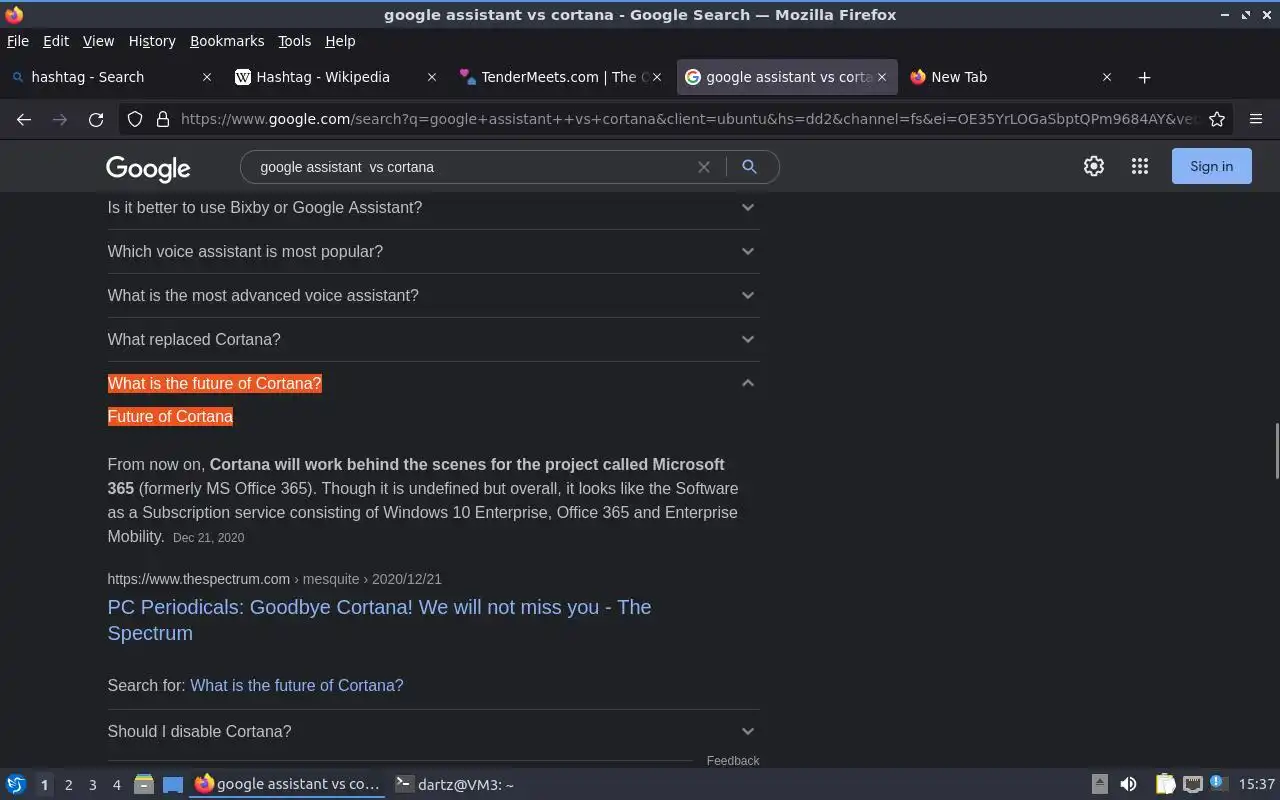Open the Edit menu
The width and height of the screenshot is (1280, 800).
tap(56, 41)
